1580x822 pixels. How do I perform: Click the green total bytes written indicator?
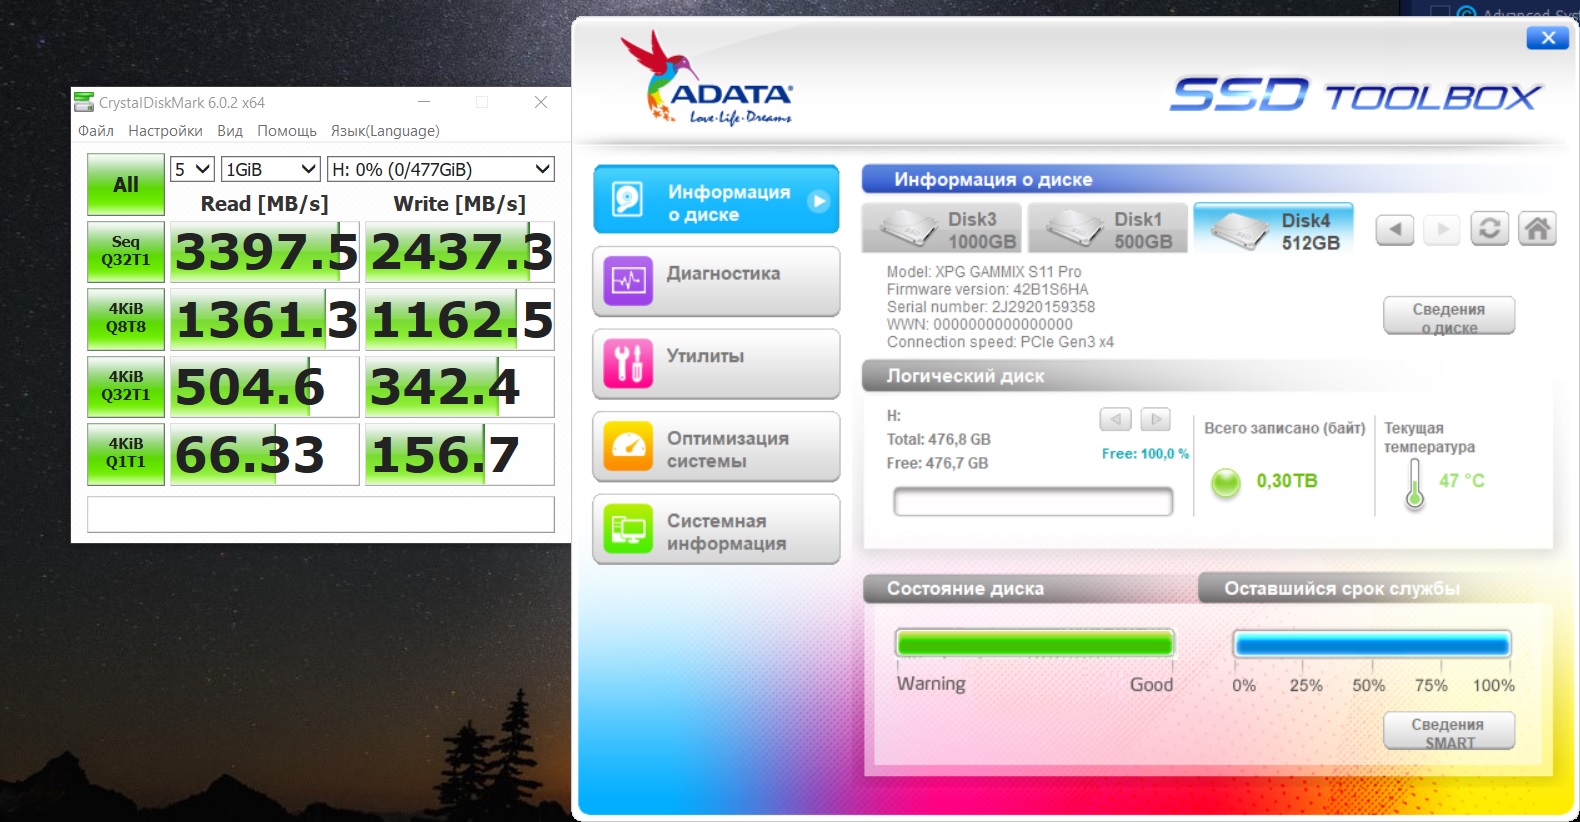1225,483
